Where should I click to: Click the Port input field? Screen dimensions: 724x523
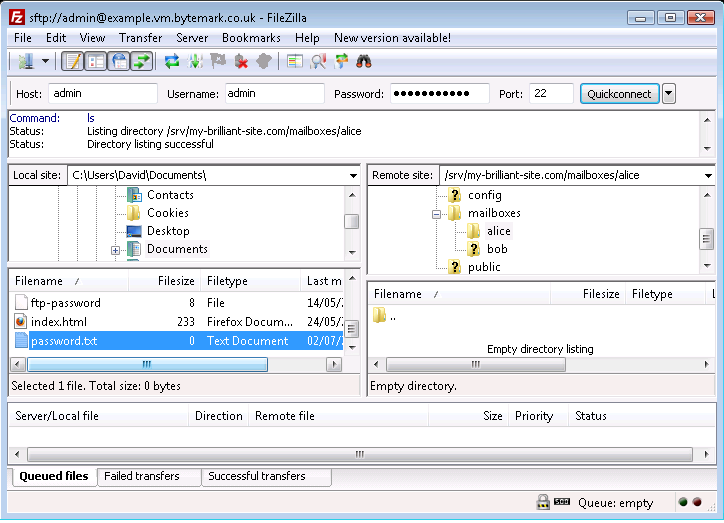pos(550,94)
